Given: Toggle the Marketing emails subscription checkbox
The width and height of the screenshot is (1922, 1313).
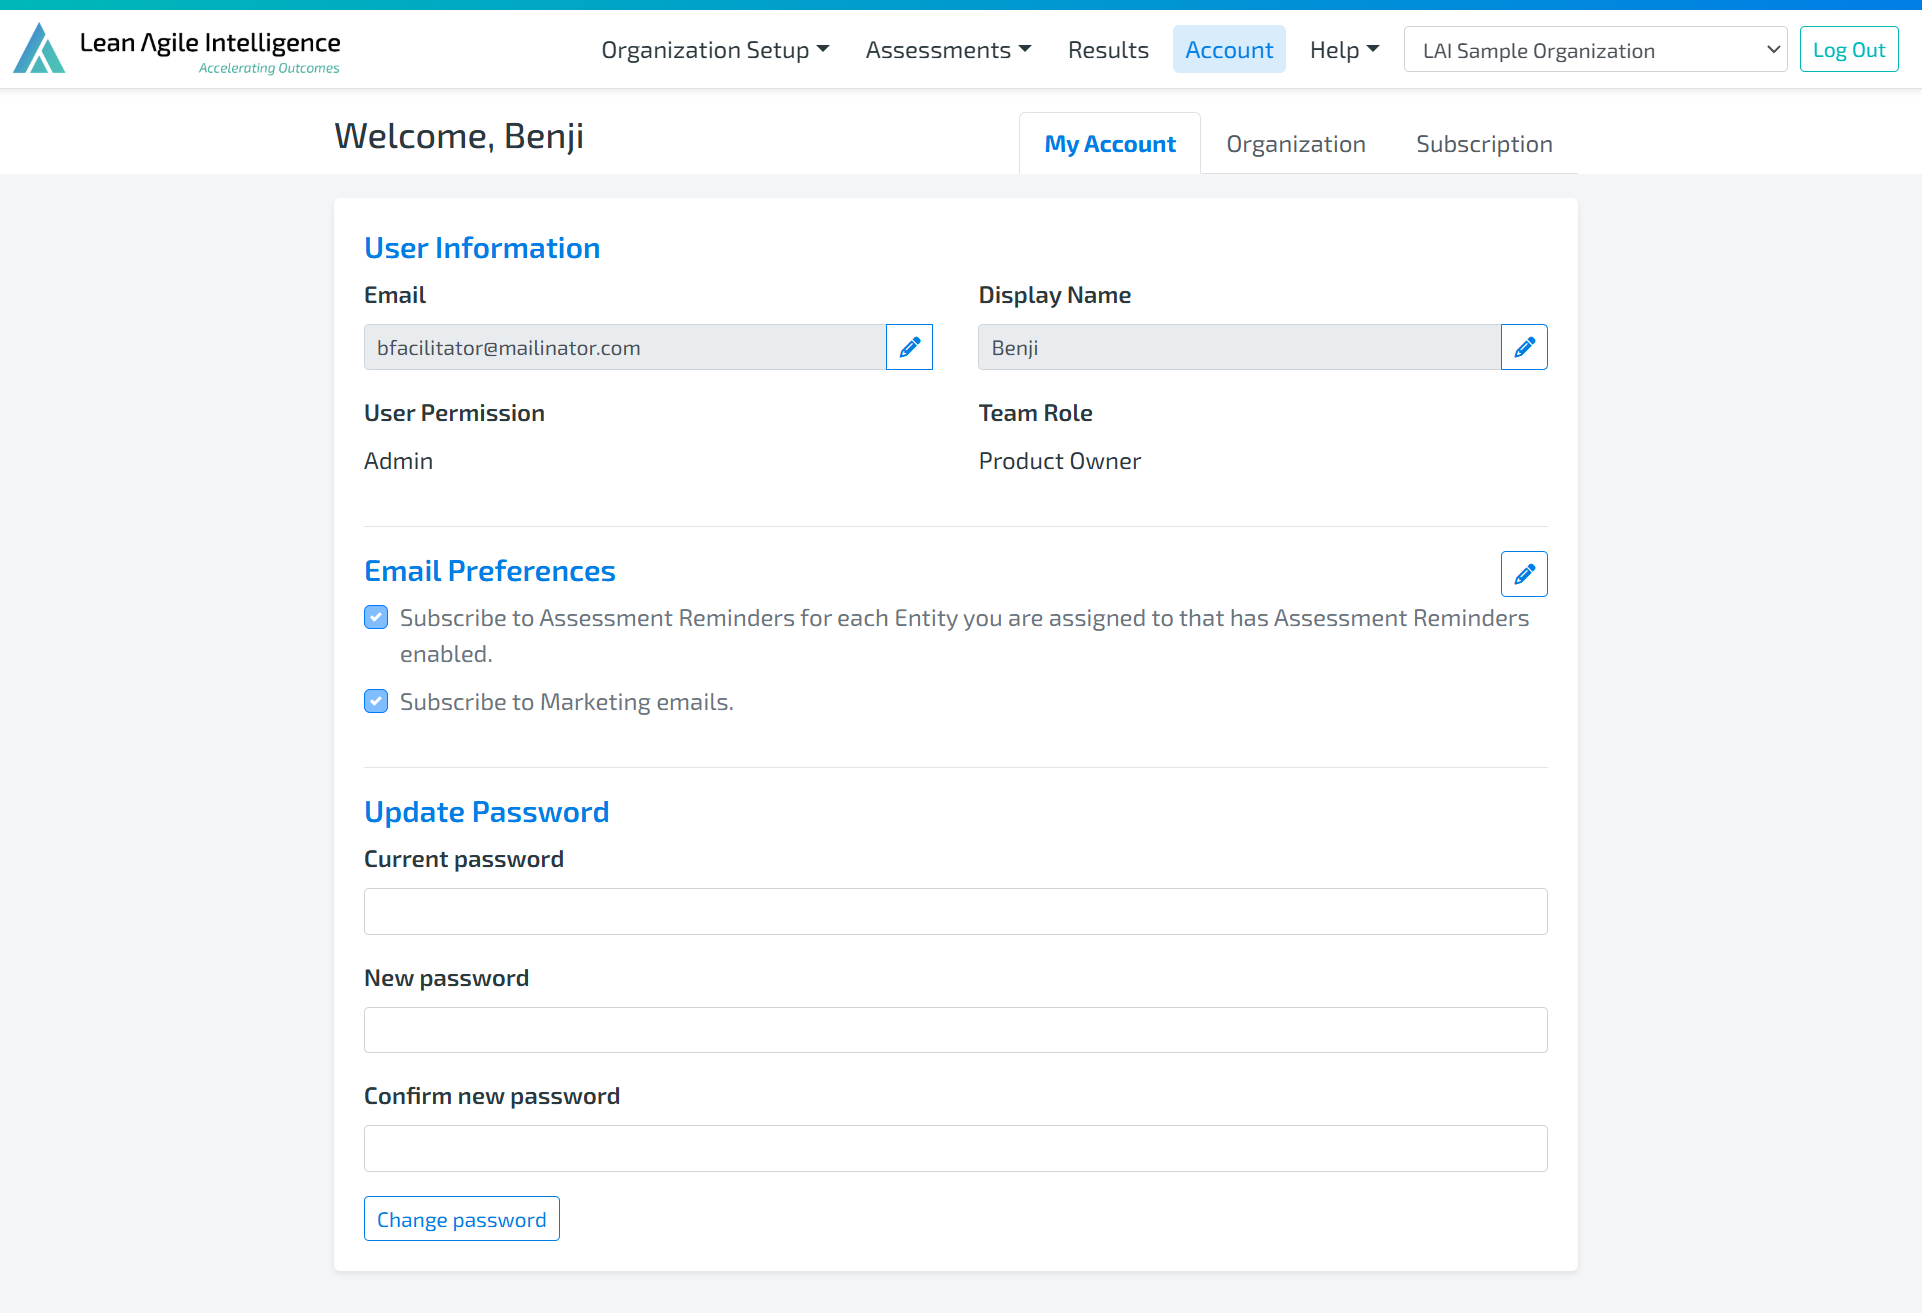Looking at the screenshot, I should click(x=376, y=701).
